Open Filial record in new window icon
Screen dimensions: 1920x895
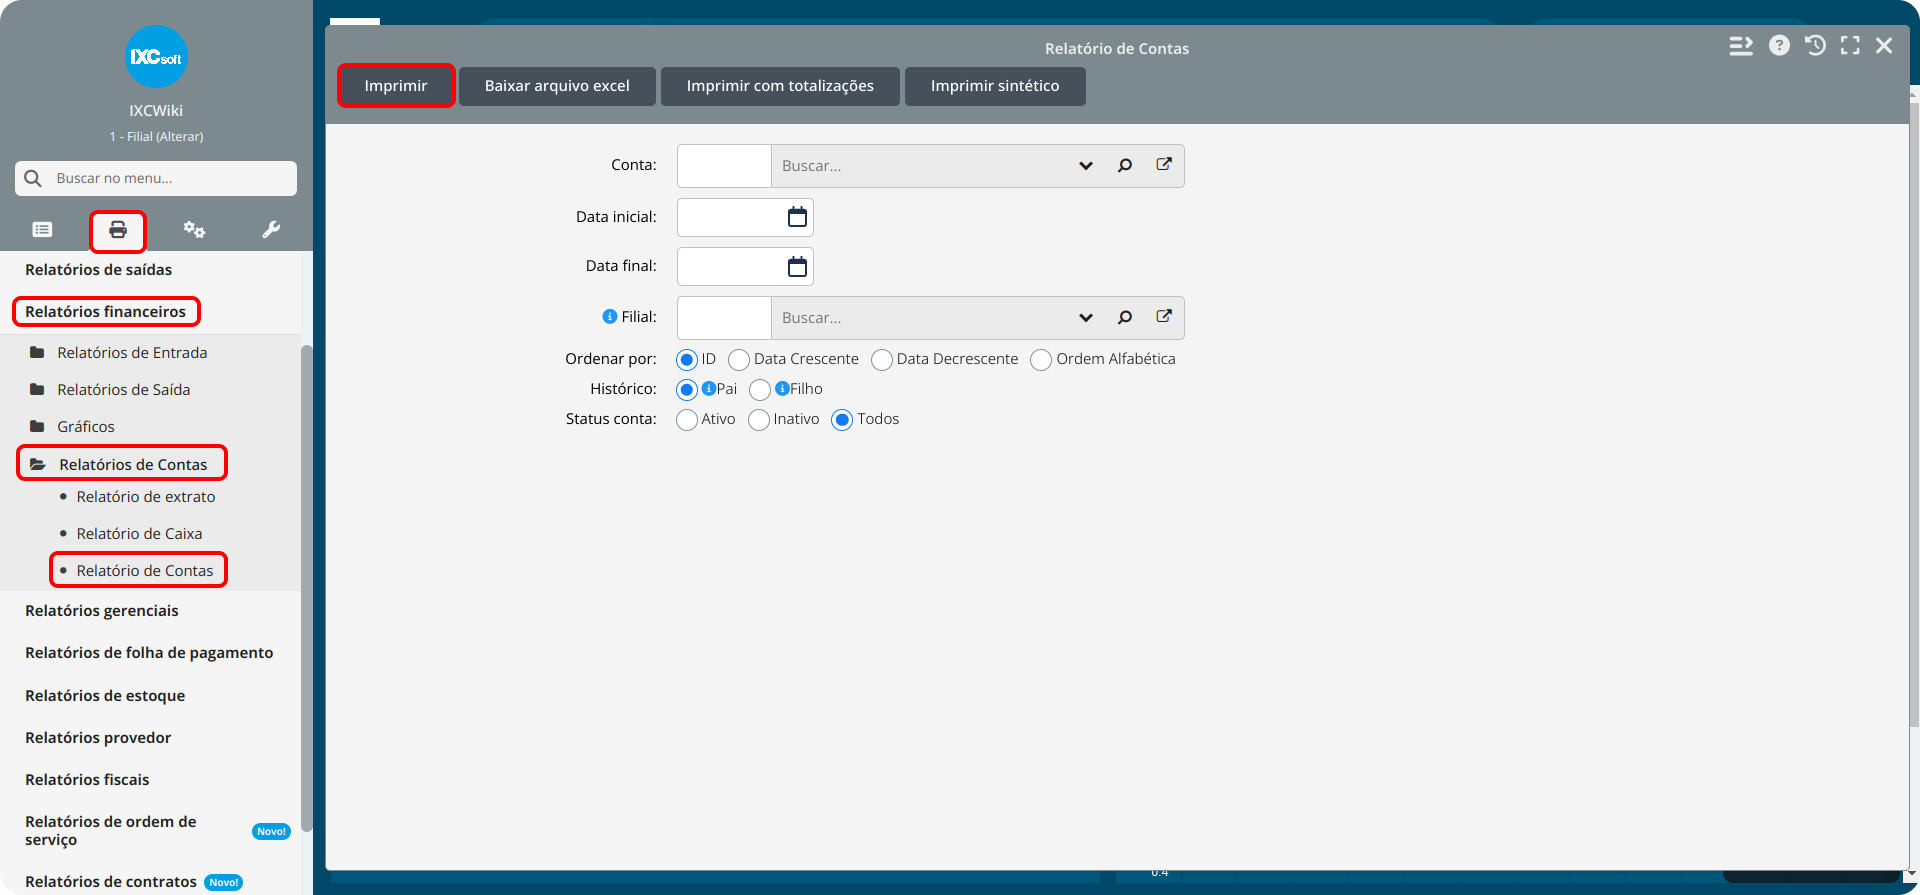[x=1164, y=317]
